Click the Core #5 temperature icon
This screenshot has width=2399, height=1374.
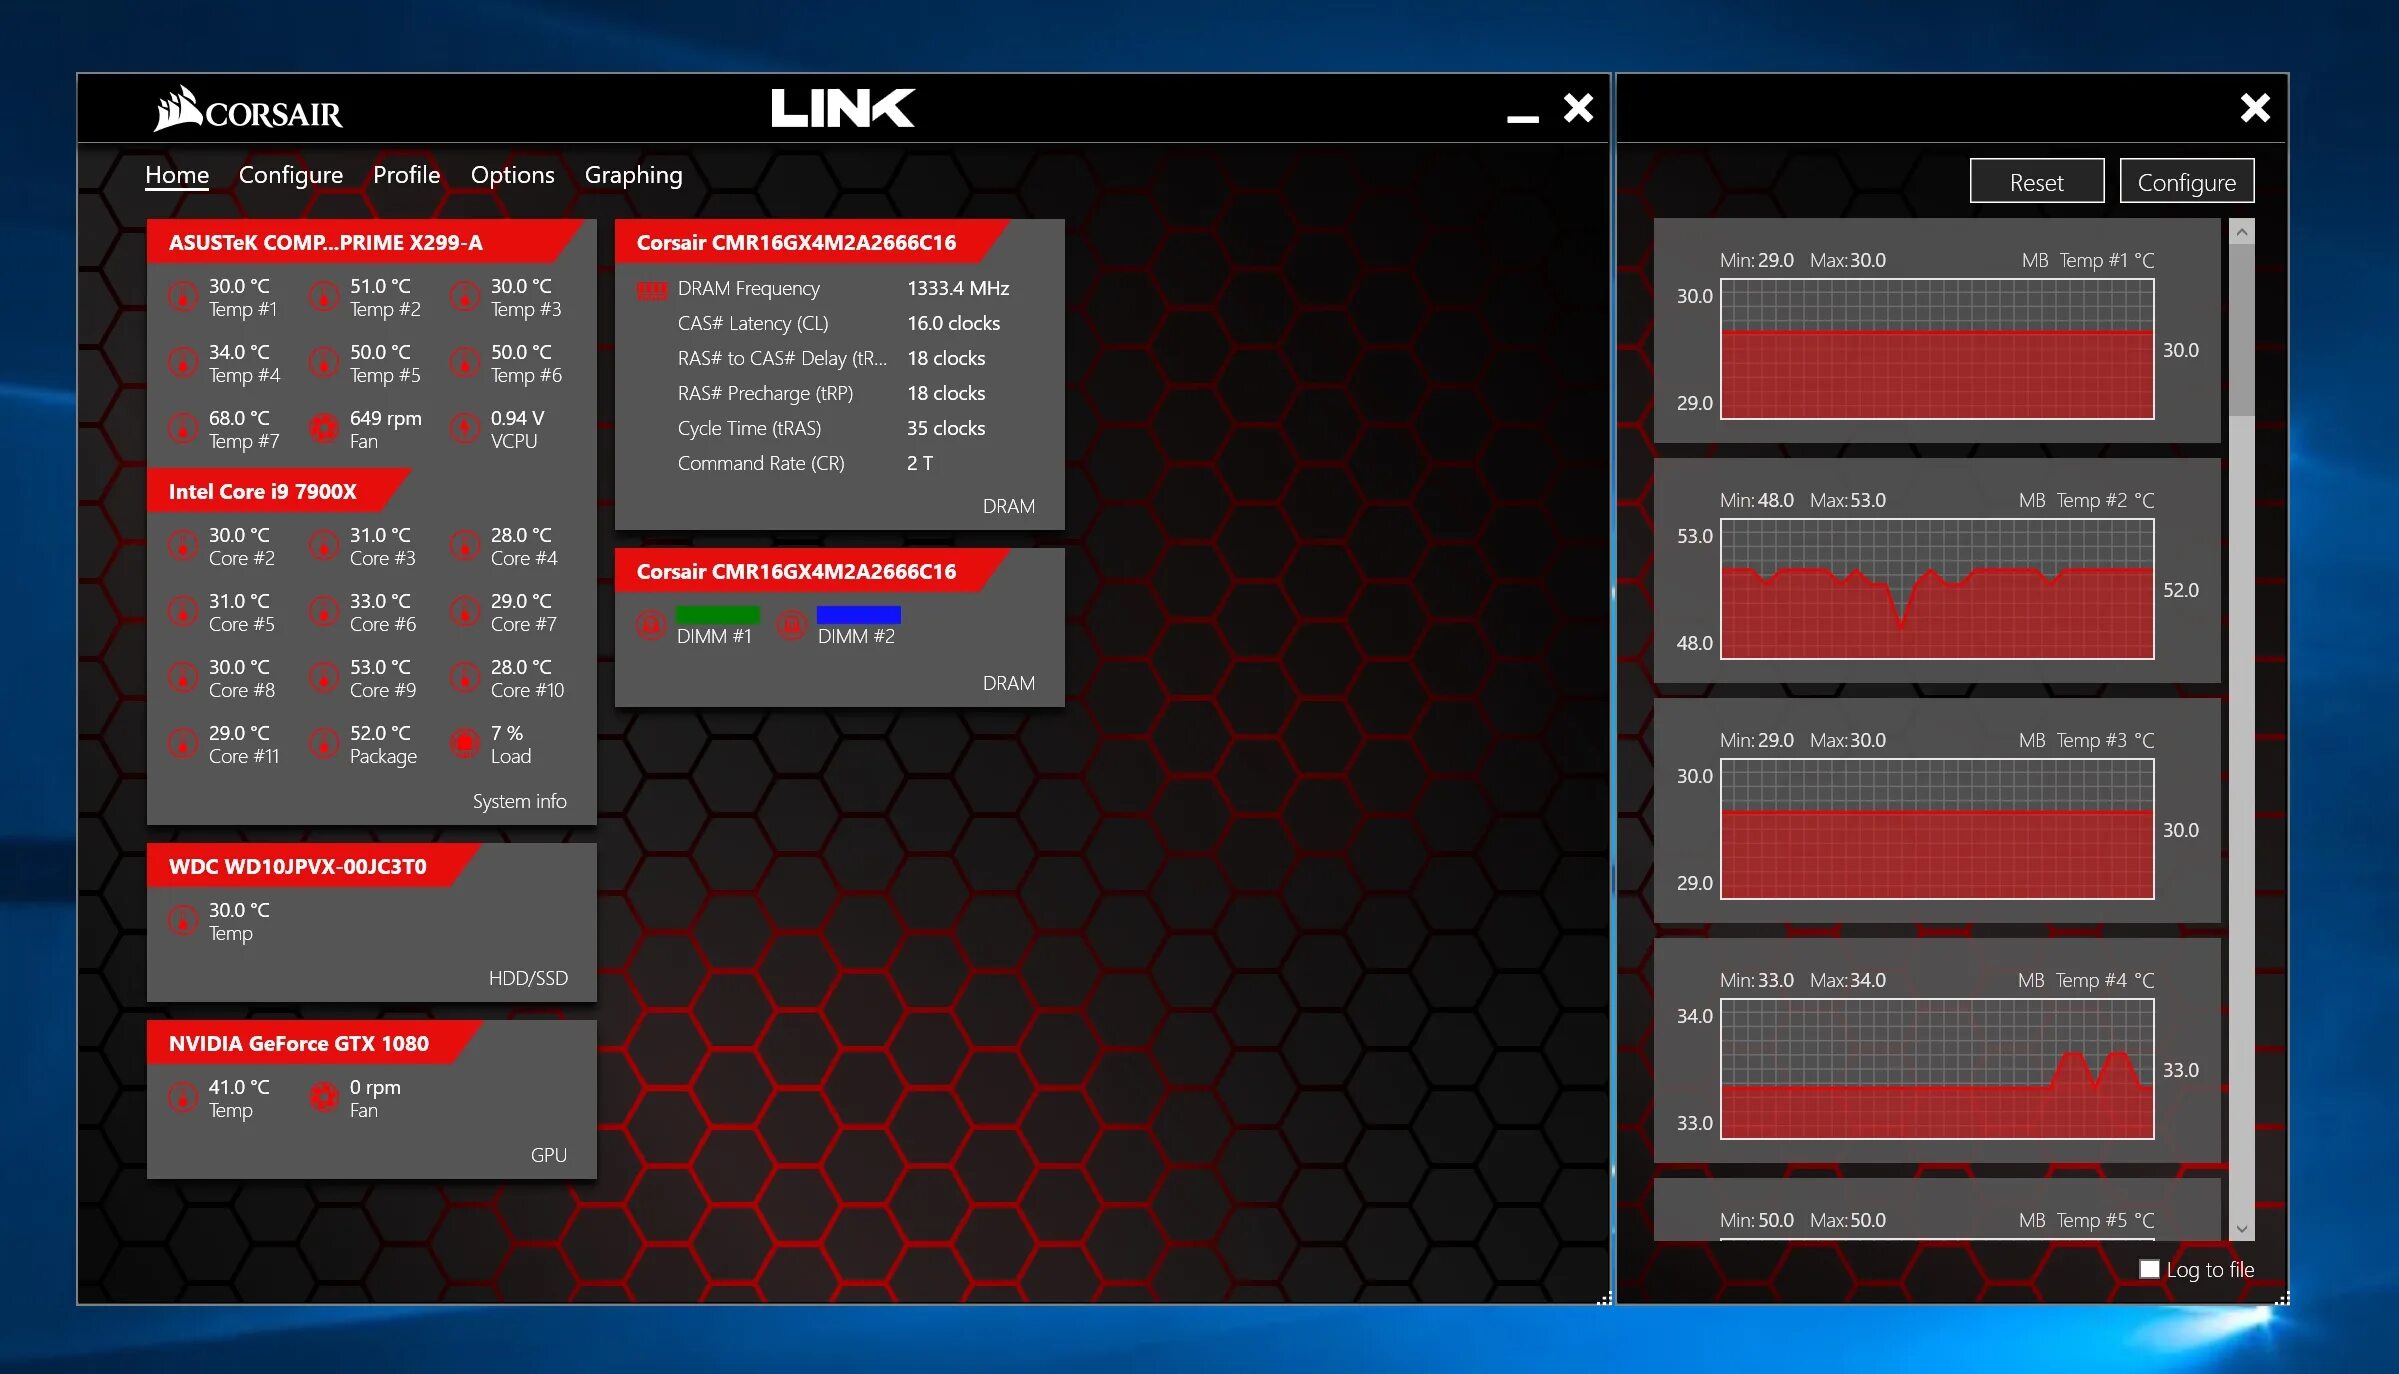coord(182,612)
